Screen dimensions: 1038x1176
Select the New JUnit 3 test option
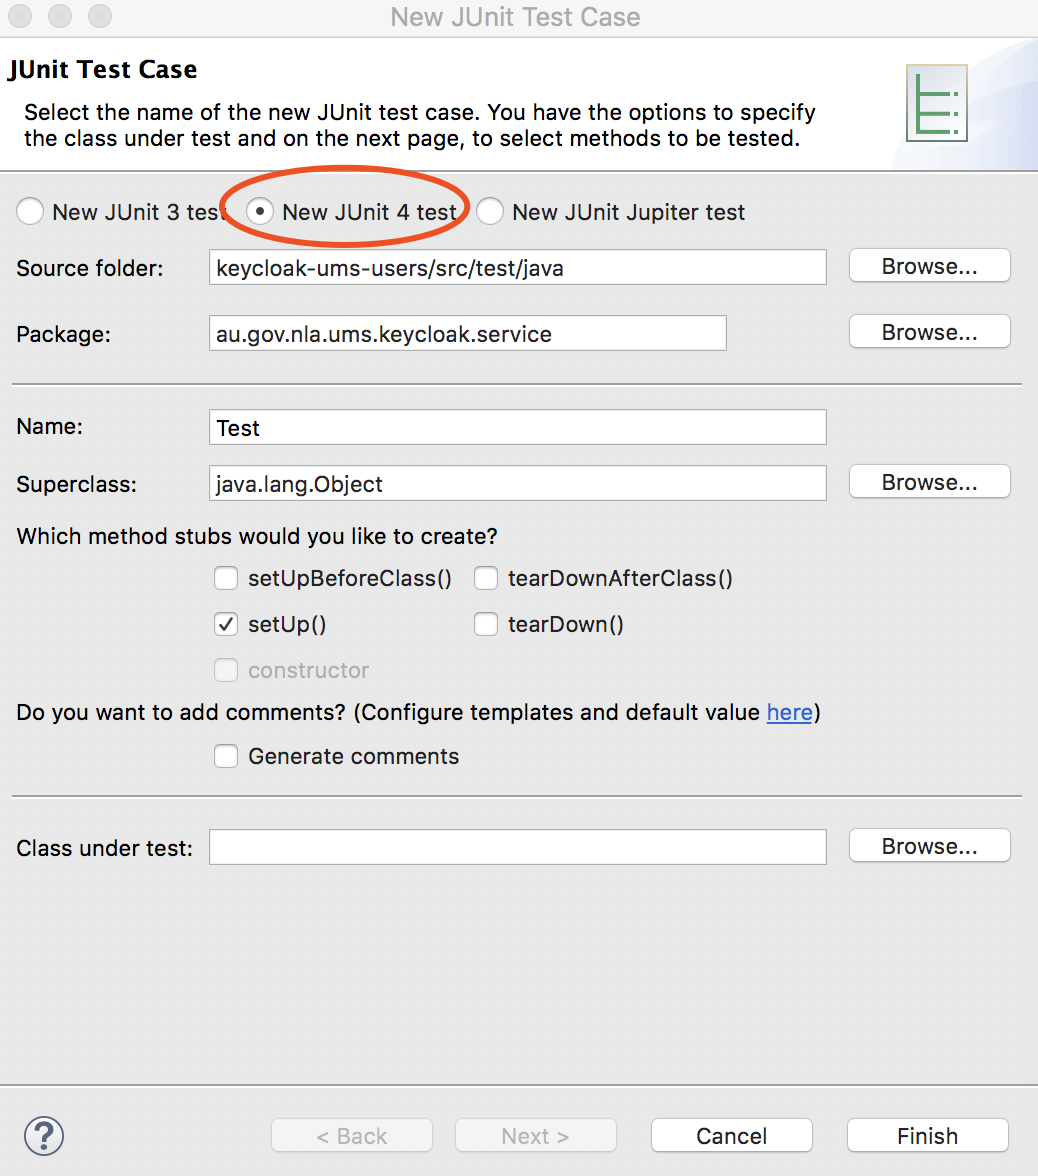30,211
